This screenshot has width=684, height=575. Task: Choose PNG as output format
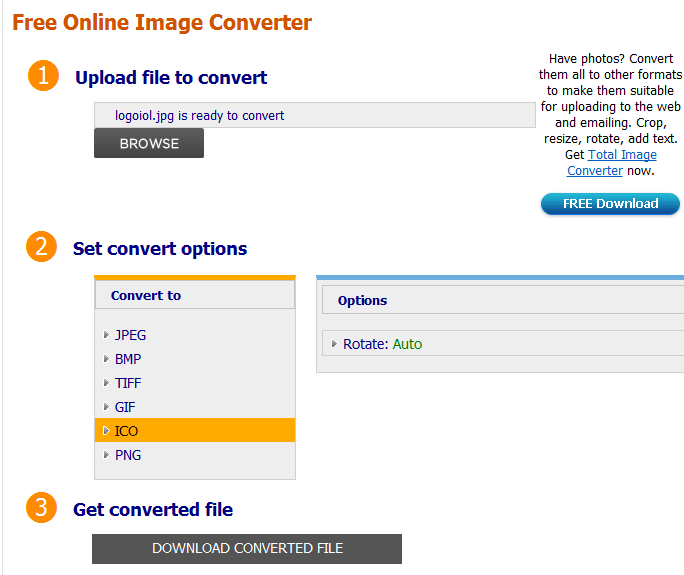(128, 455)
